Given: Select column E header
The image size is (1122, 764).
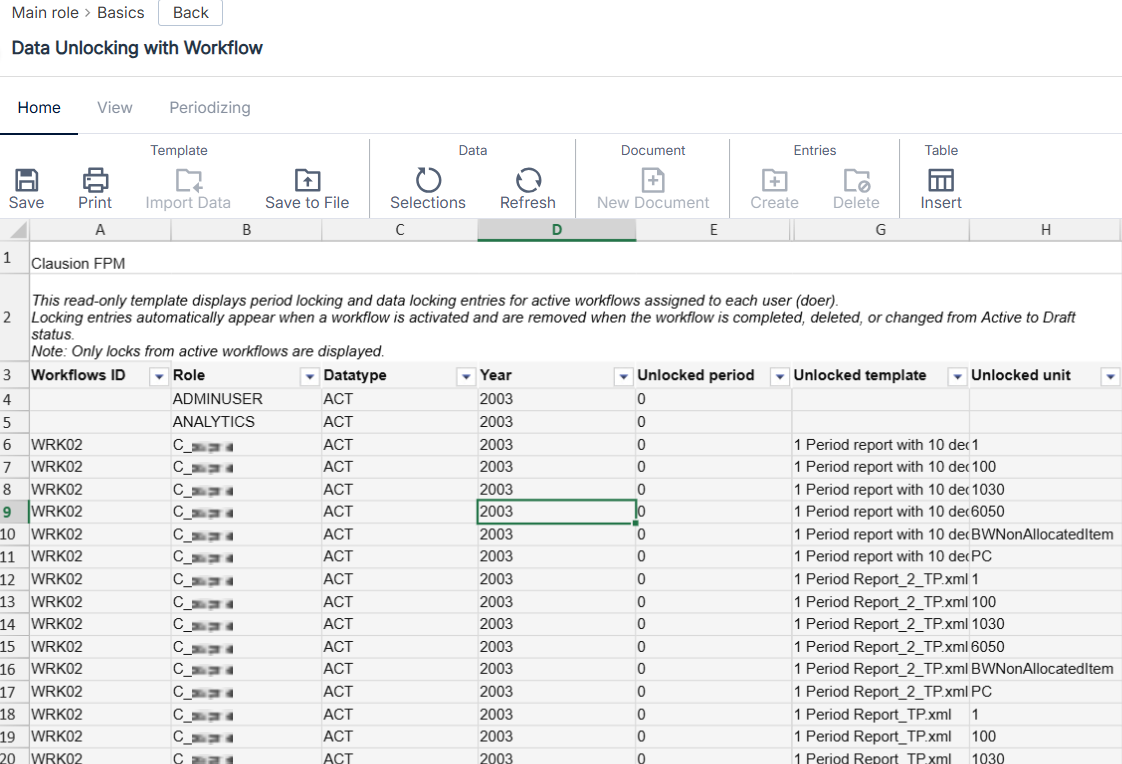Looking at the screenshot, I should coord(713,230).
